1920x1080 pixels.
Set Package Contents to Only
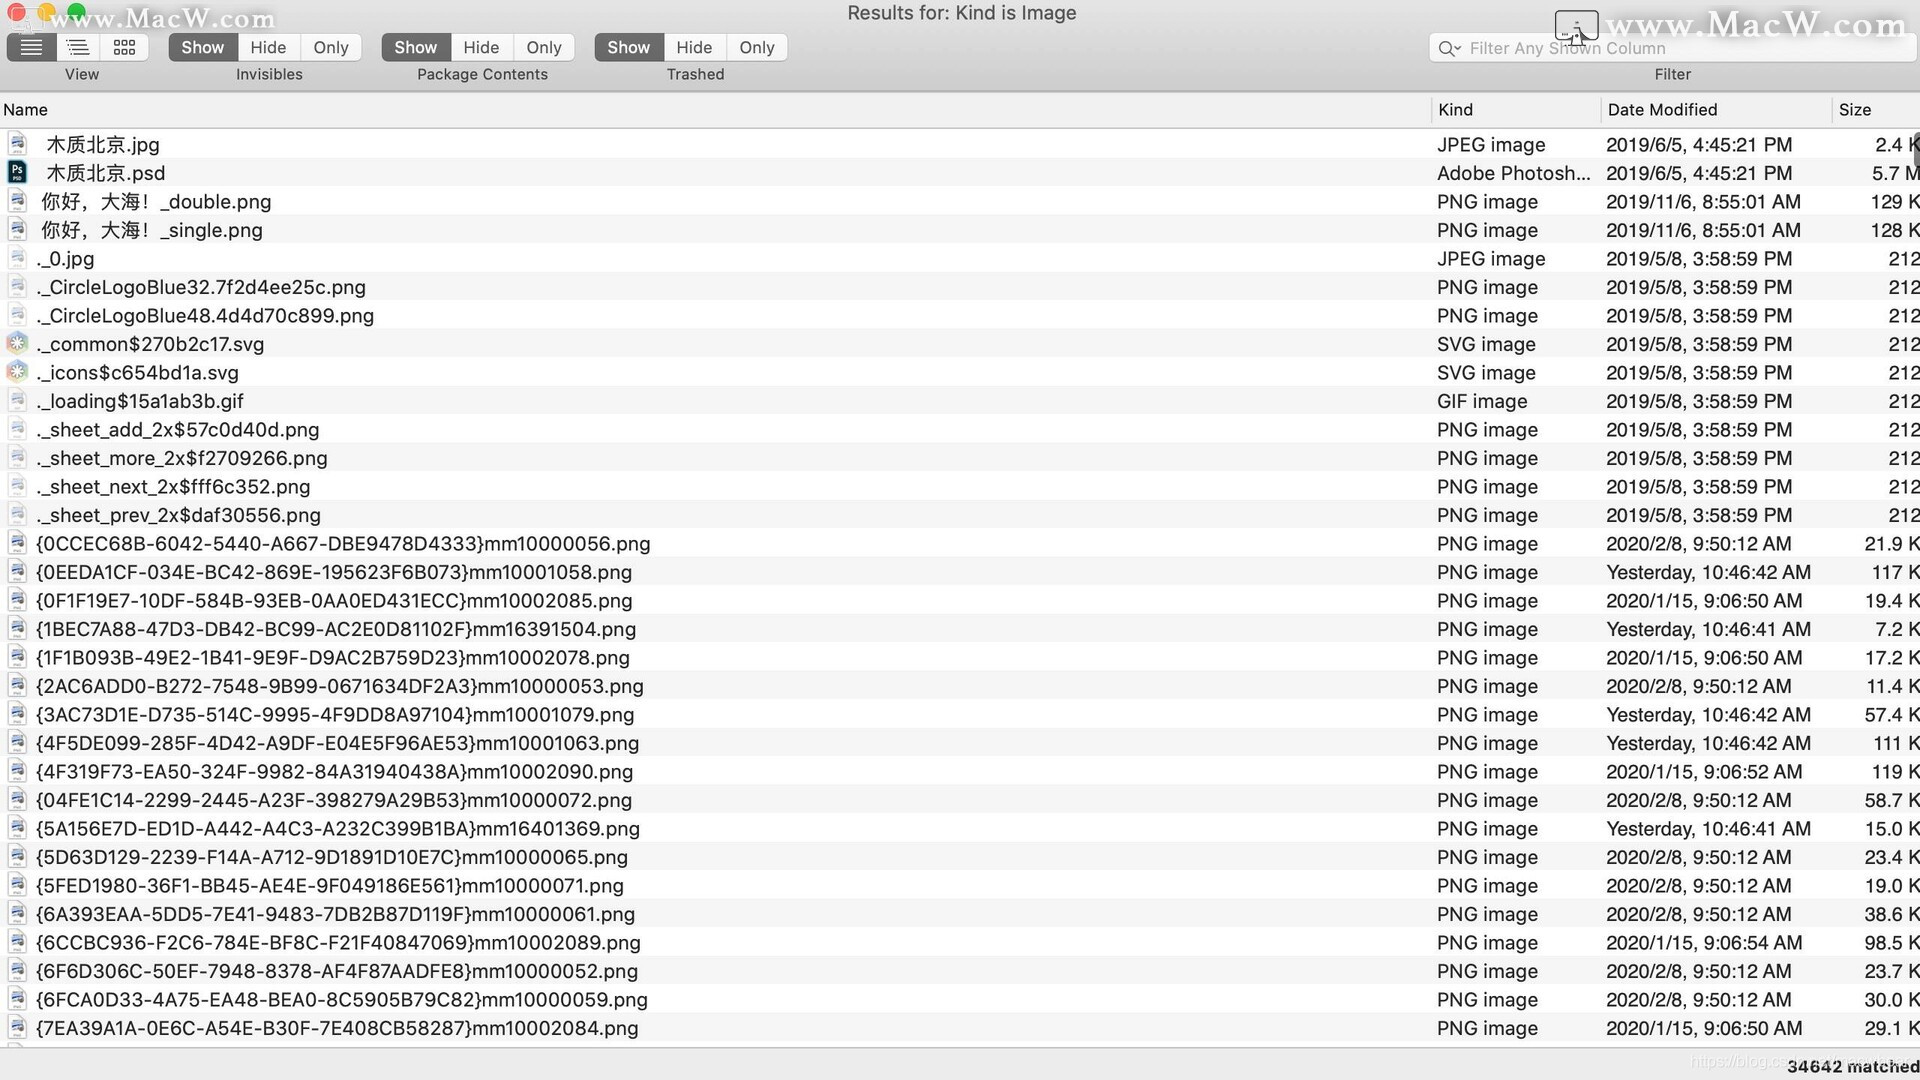click(543, 47)
